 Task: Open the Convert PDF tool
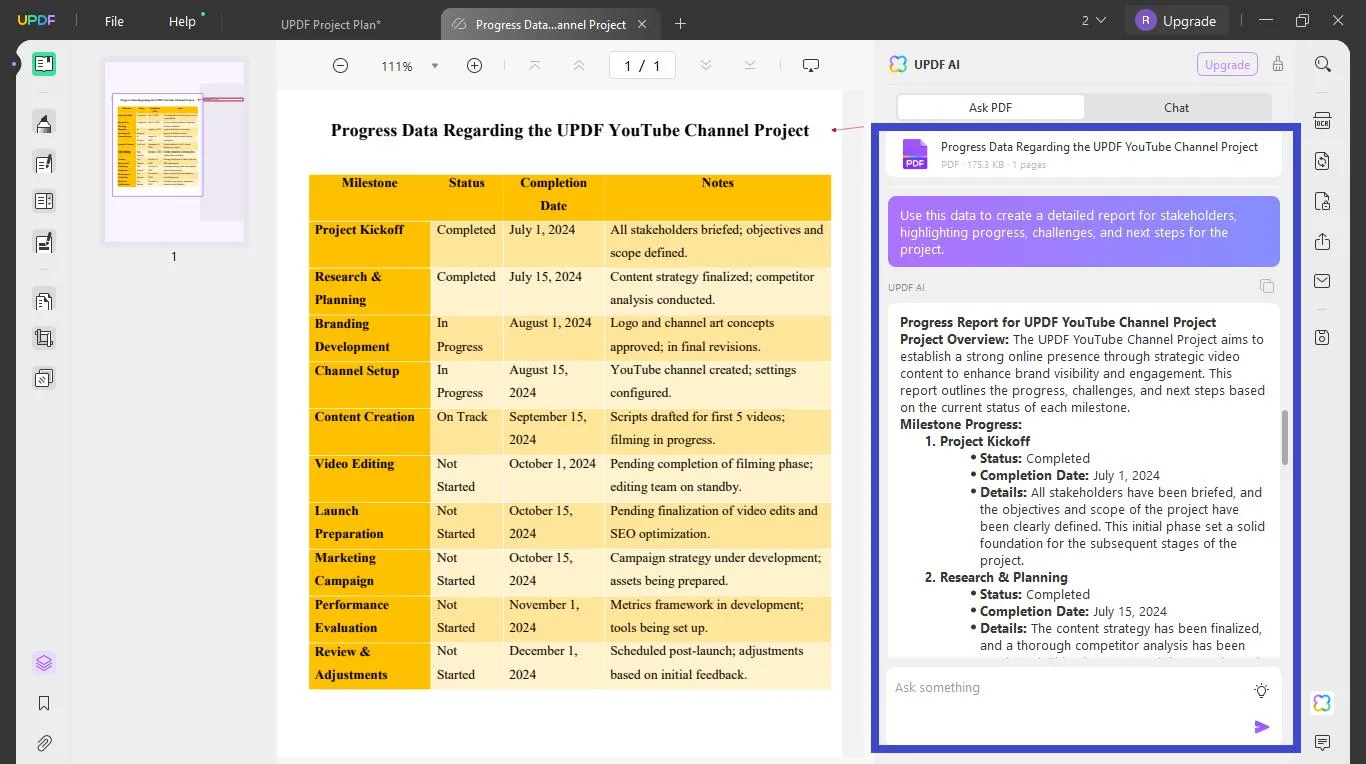(x=1322, y=161)
